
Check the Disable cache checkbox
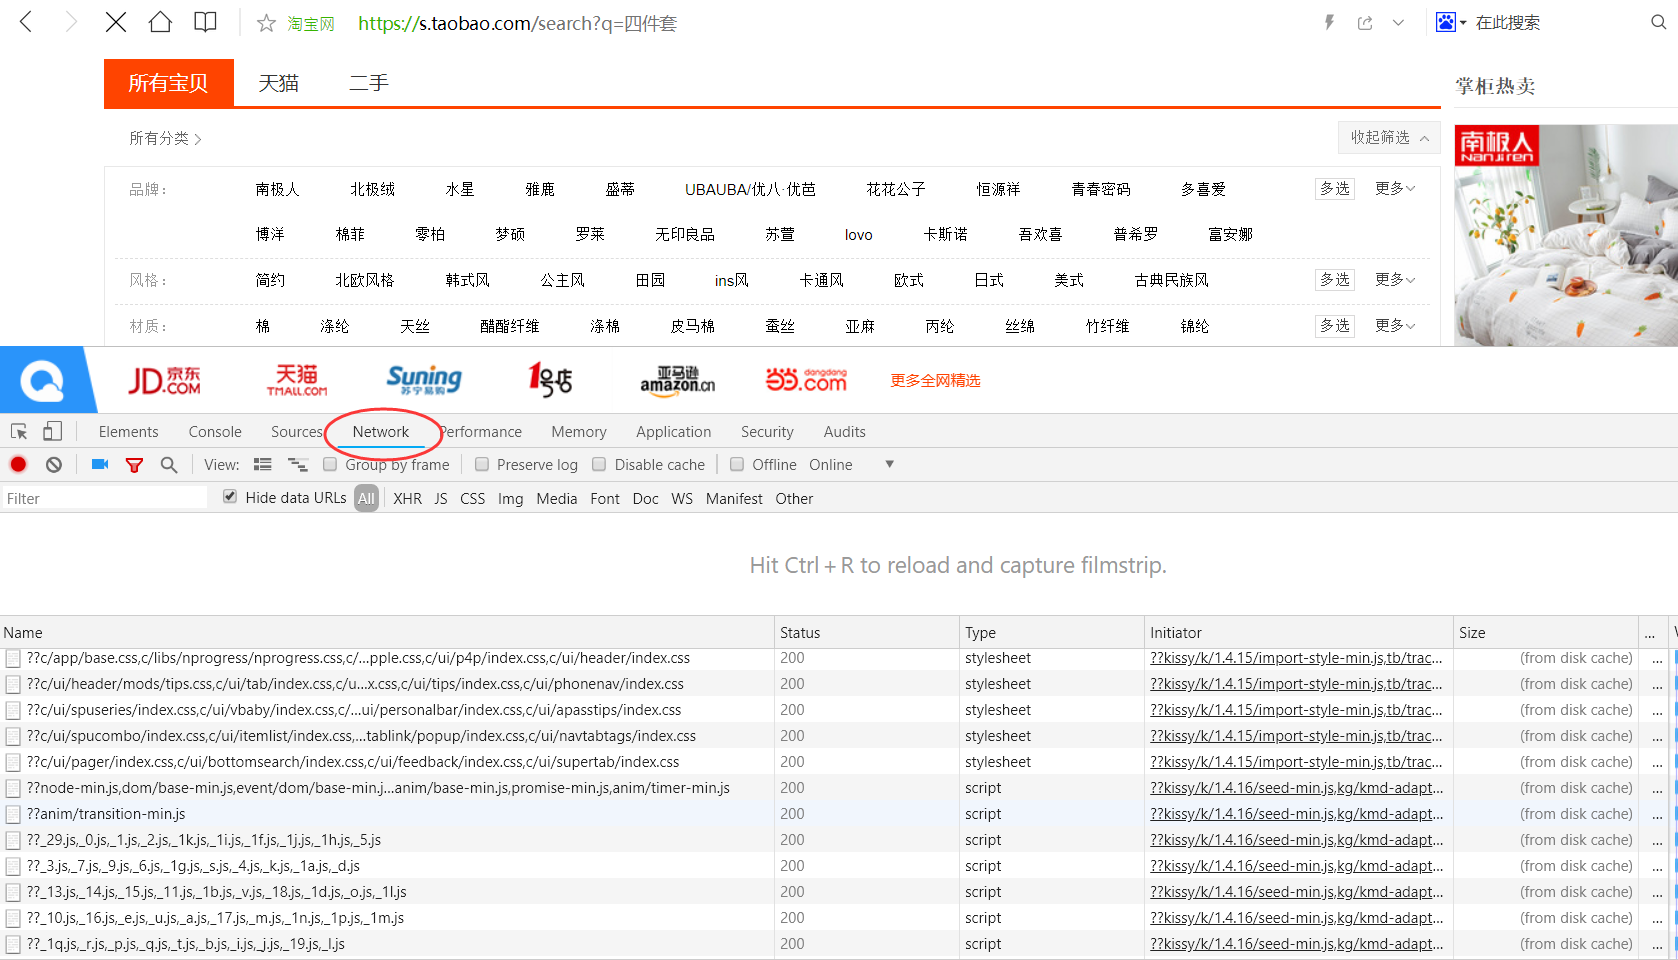[x=599, y=464]
